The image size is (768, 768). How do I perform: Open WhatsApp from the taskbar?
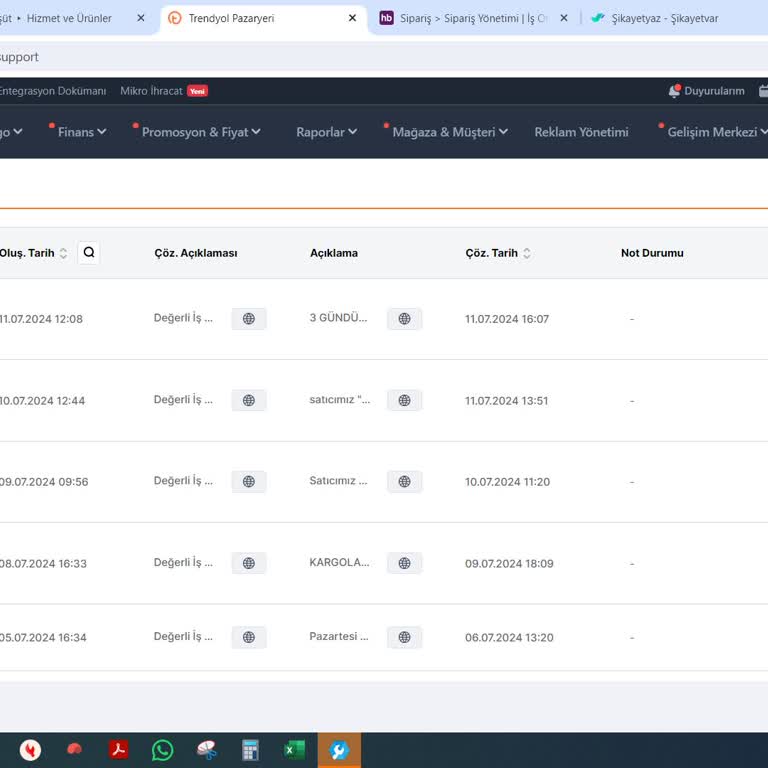pos(162,750)
